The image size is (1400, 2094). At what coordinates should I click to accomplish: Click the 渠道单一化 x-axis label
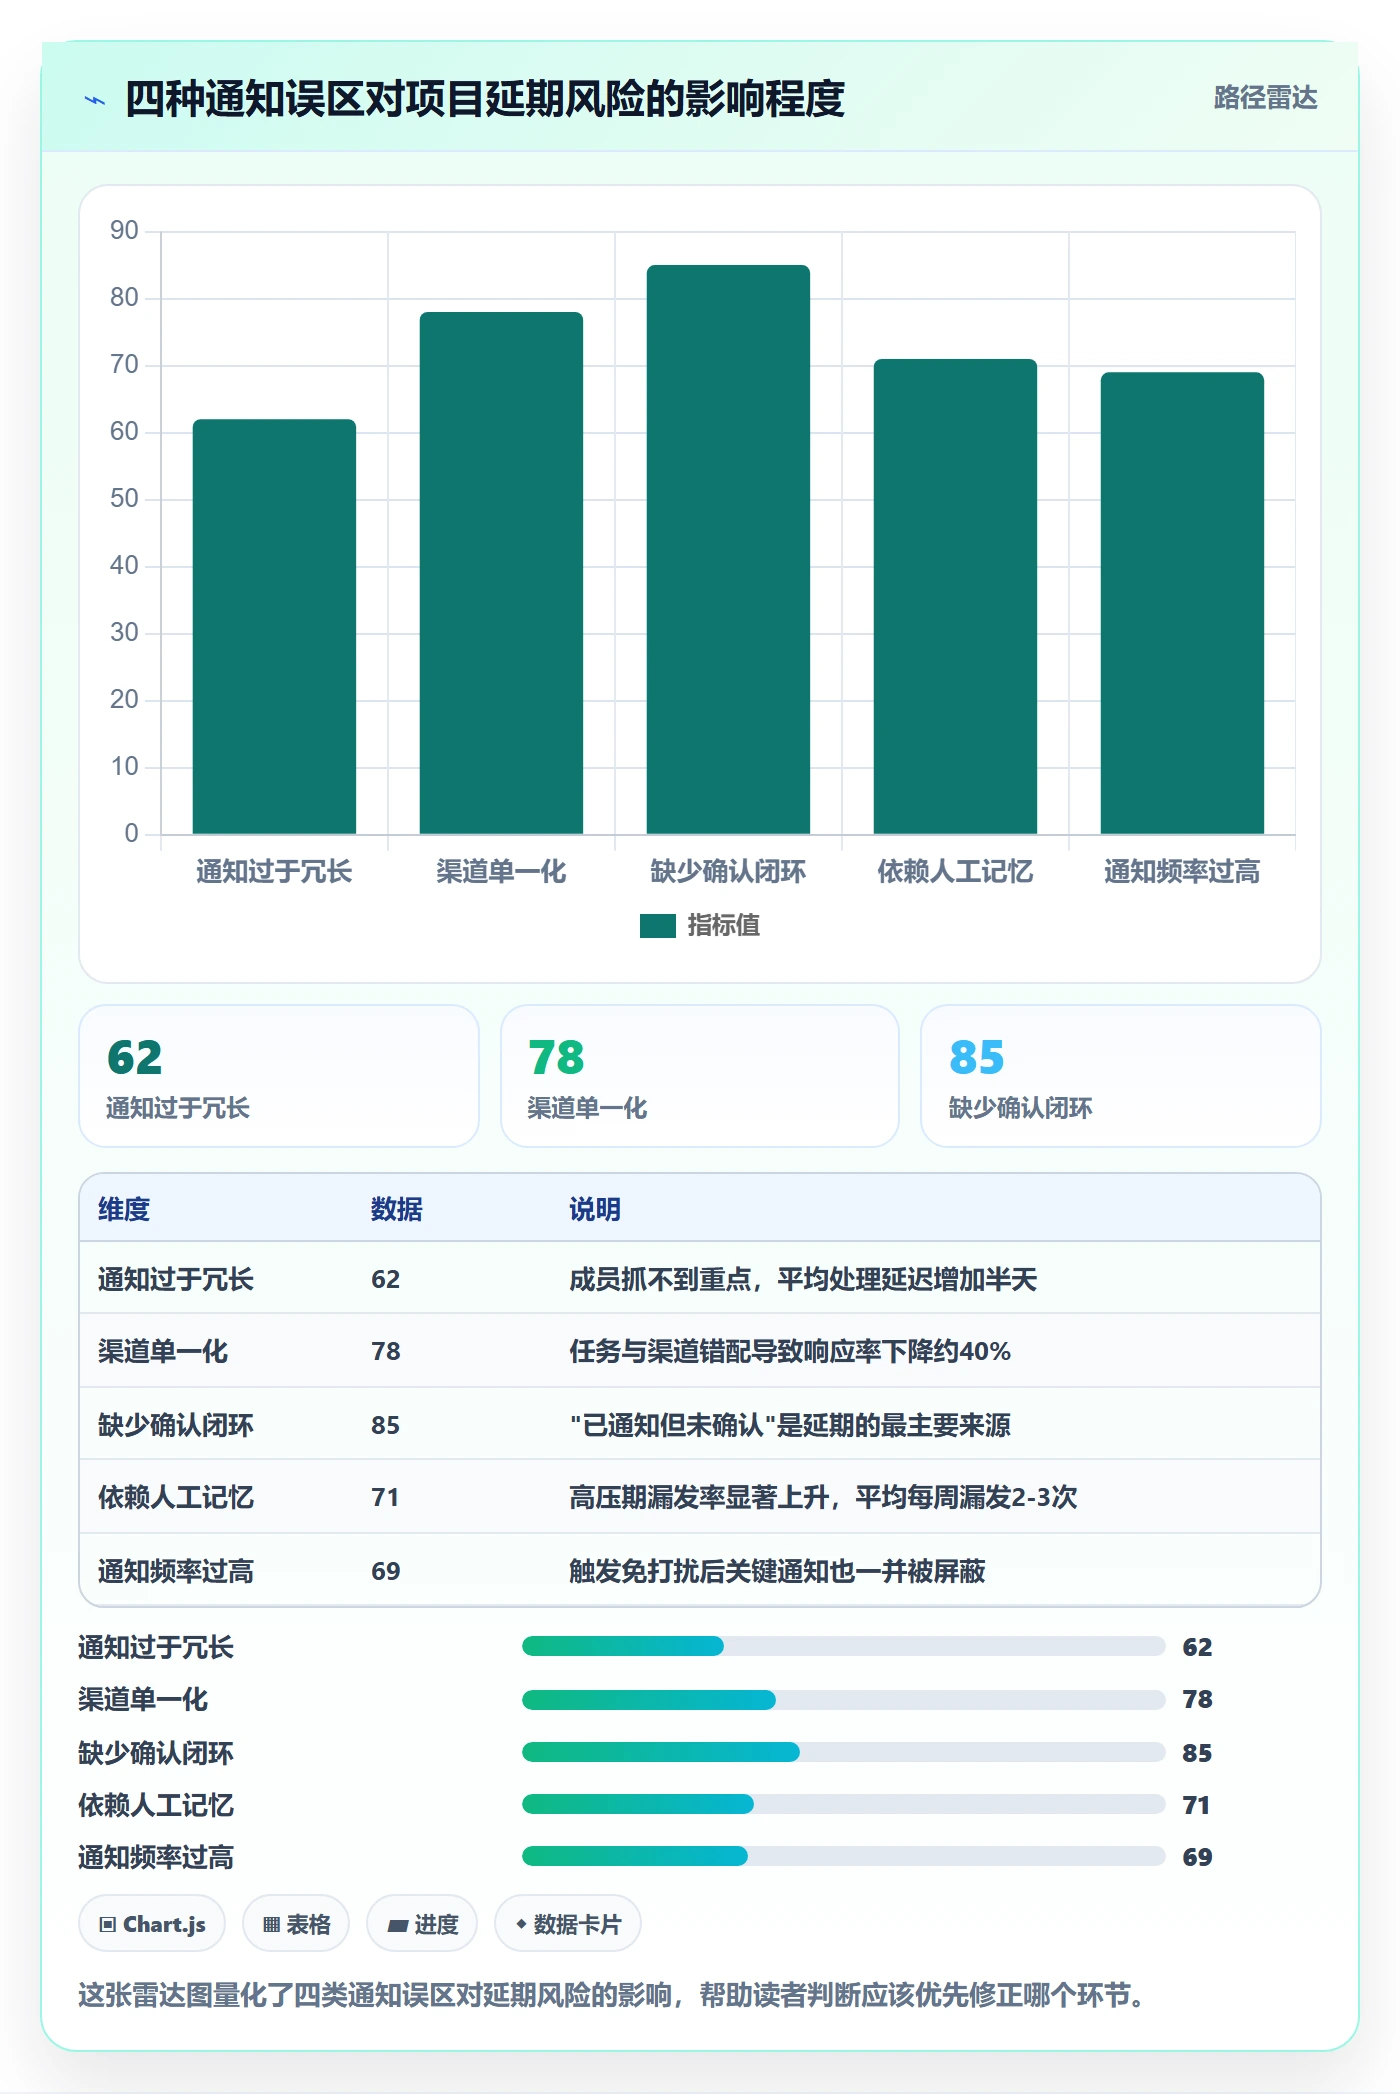tap(501, 872)
